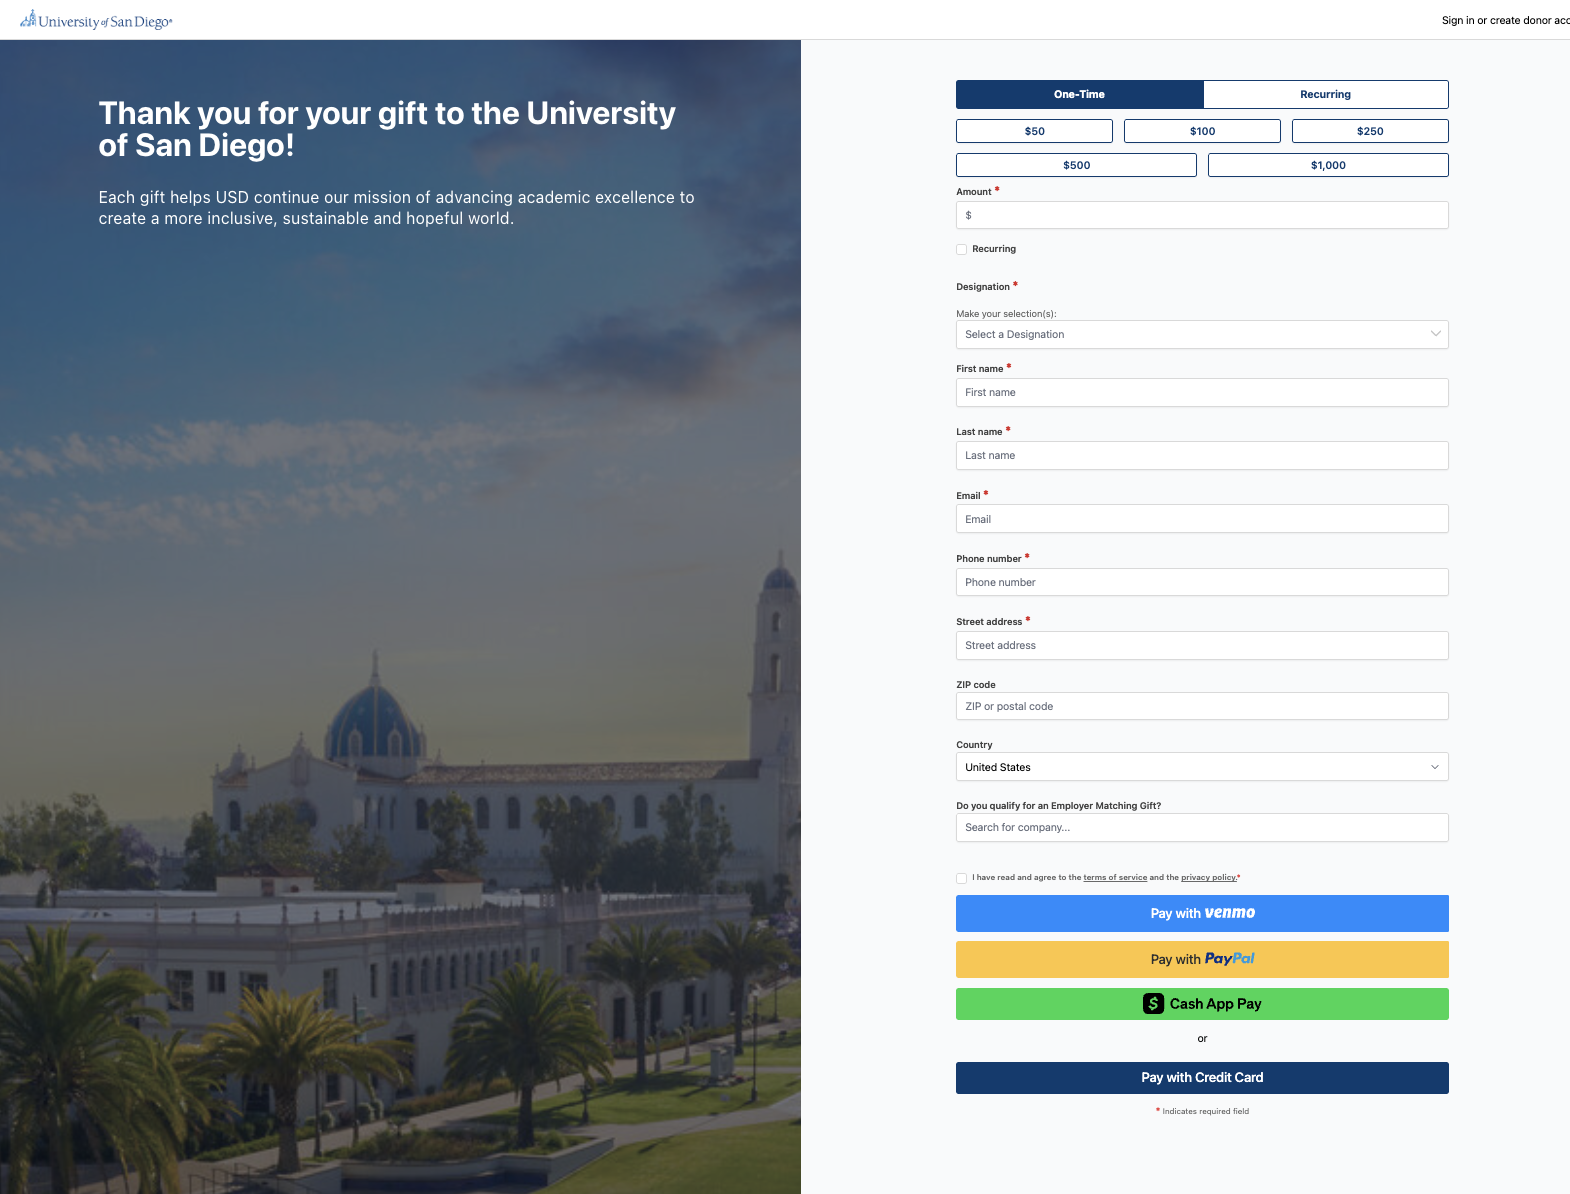Click the Email input field
The image size is (1570, 1194).
pos(1202,519)
